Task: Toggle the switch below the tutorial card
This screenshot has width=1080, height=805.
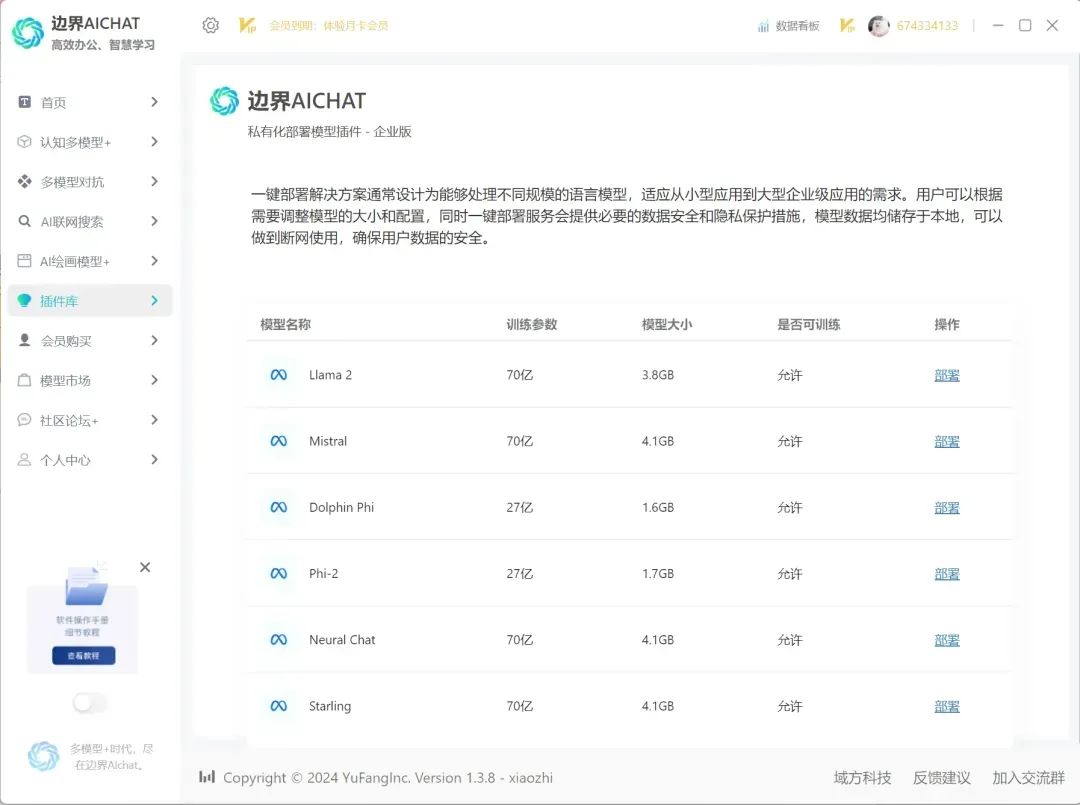Action: pyautogui.click(x=89, y=703)
